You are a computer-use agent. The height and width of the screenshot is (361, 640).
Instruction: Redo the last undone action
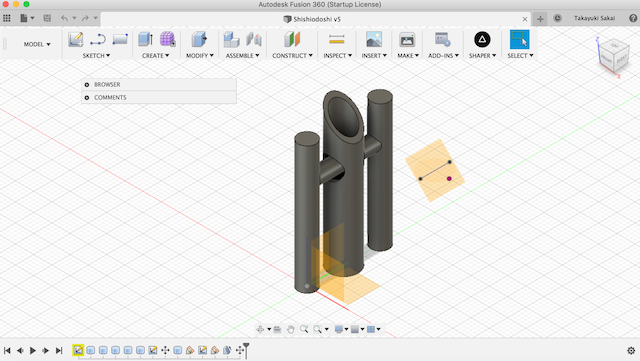85,18
